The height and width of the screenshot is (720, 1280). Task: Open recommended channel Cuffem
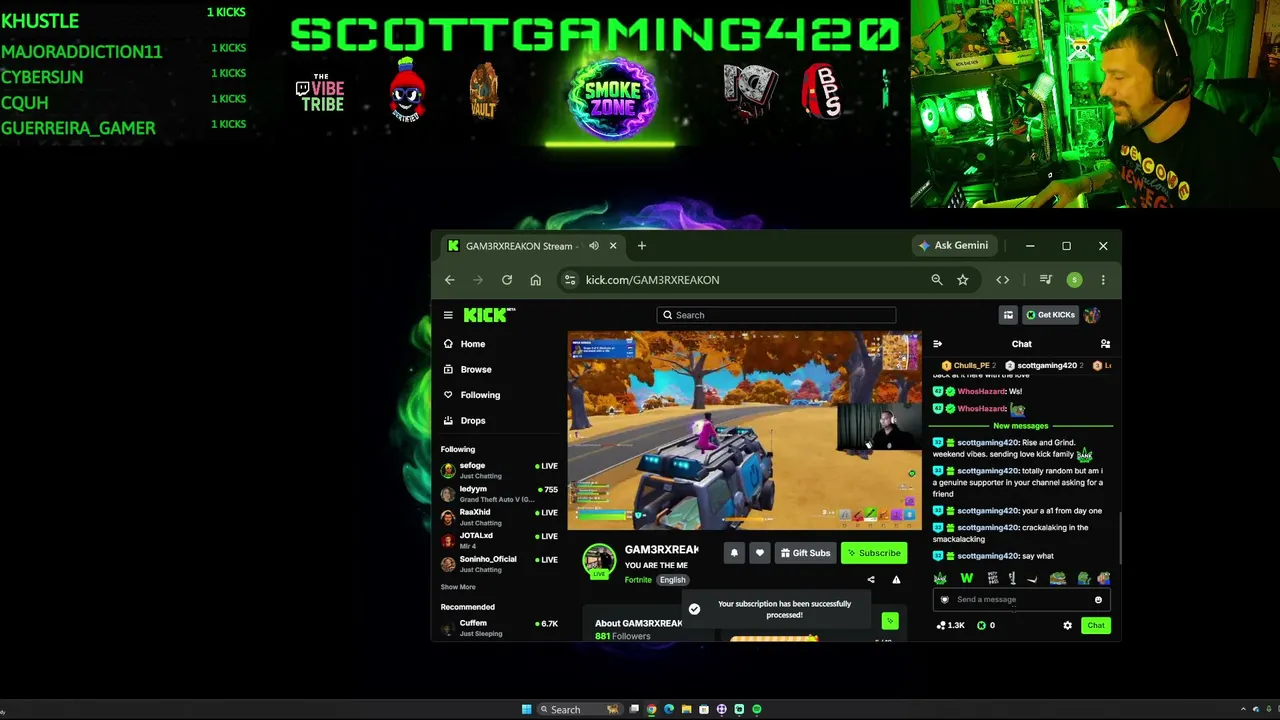coord(499,628)
